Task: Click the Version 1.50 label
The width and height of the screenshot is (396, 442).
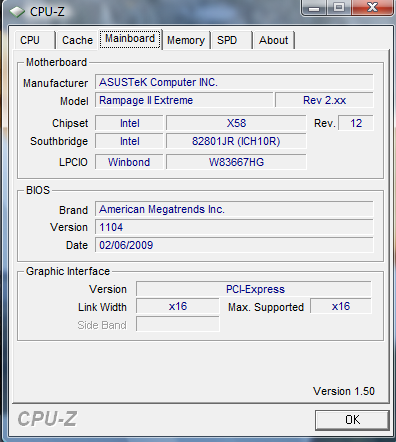Action: (x=344, y=391)
